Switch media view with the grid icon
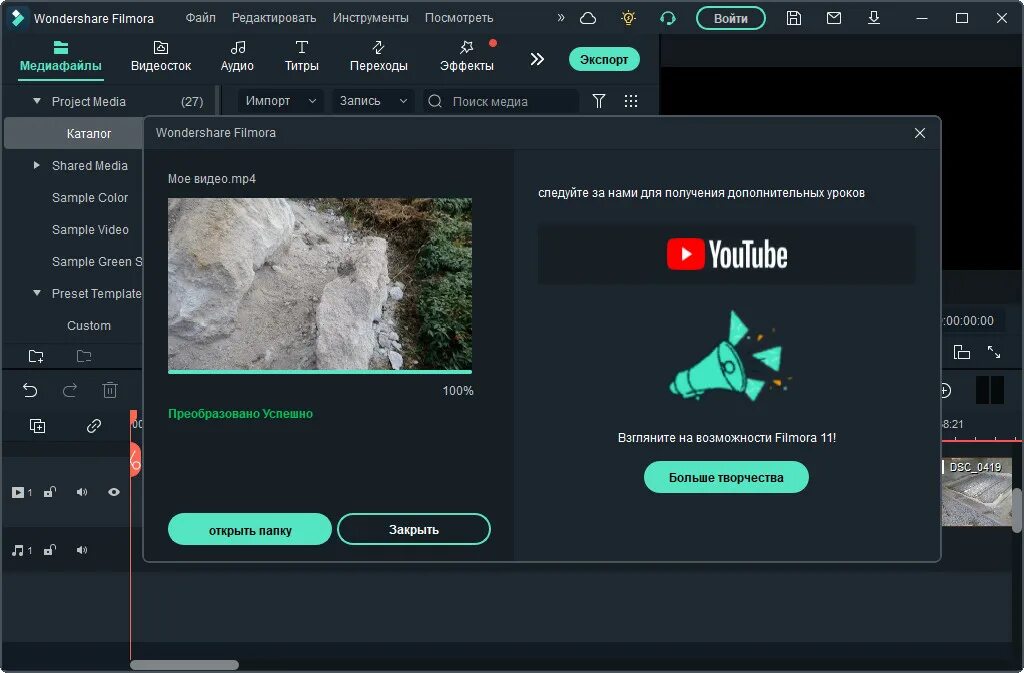This screenshot has width=1024, height=673. click(631, 101)
